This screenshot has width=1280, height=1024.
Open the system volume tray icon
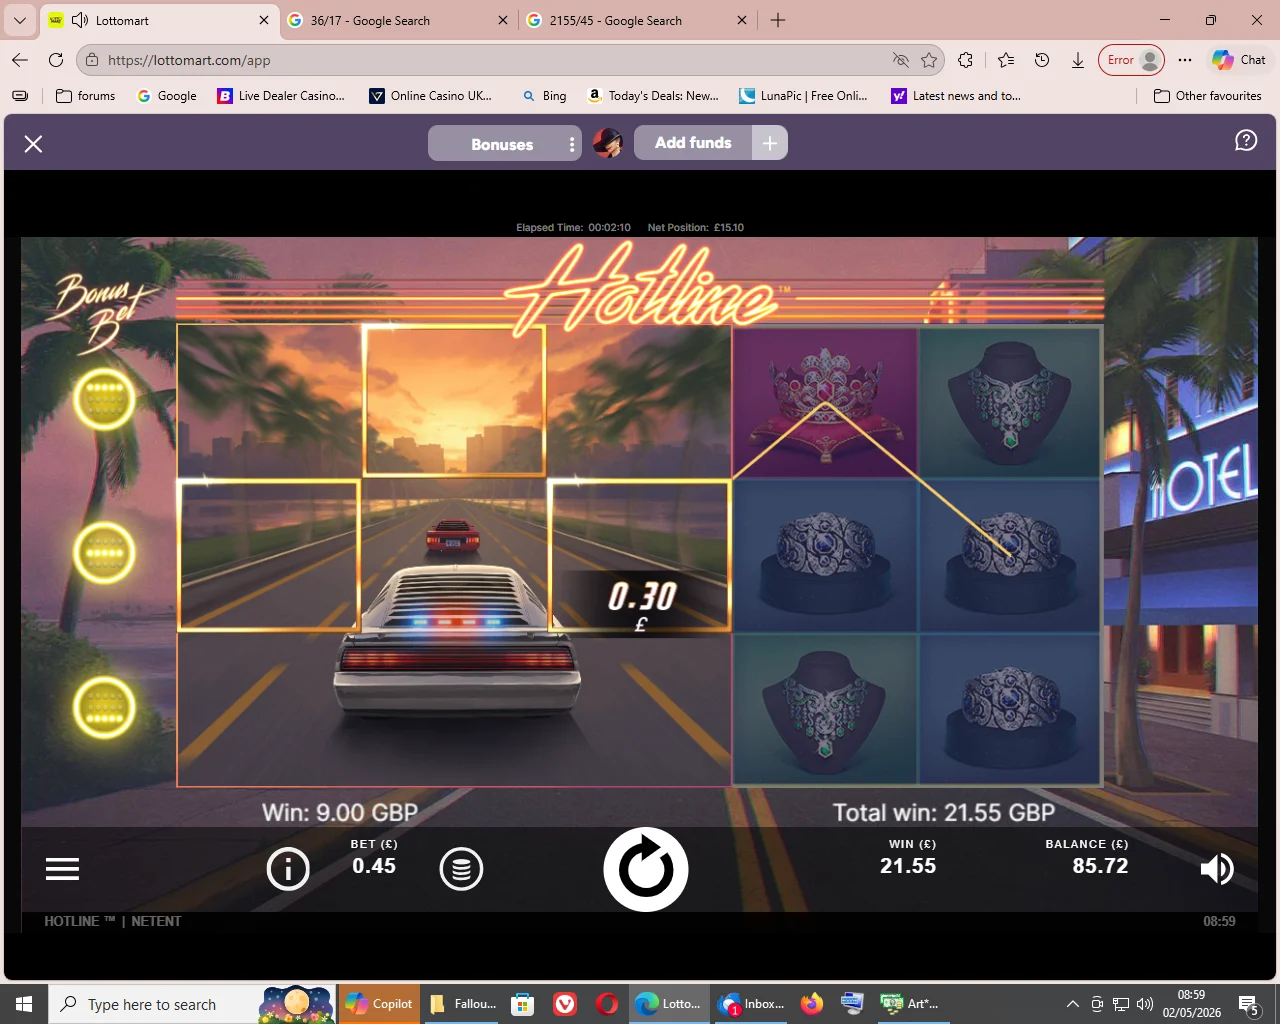click(1145, 1004)
